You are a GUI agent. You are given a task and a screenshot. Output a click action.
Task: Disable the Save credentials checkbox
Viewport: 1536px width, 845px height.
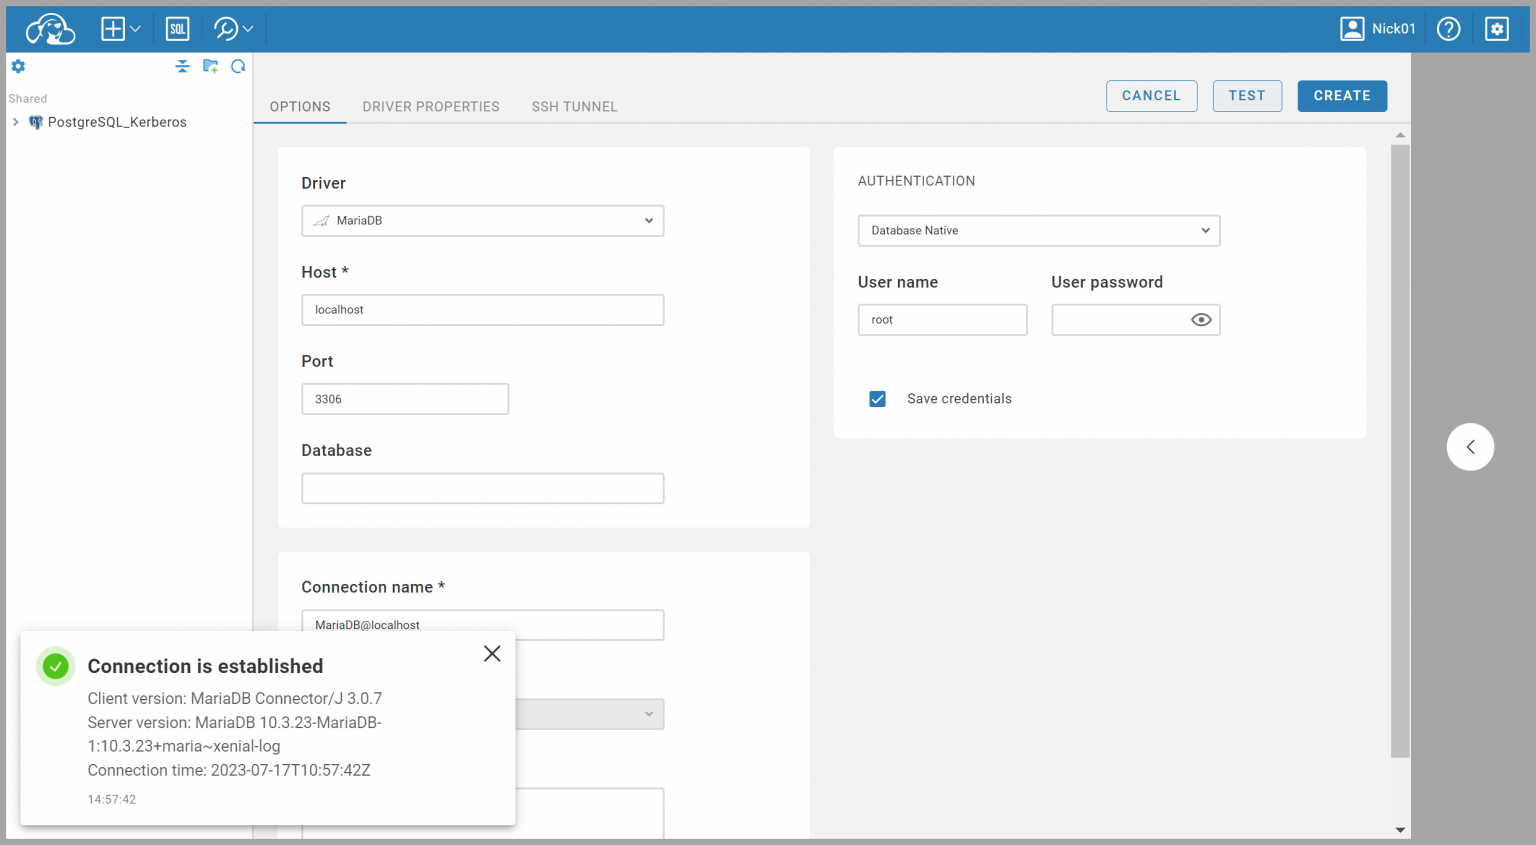(877, 398)
